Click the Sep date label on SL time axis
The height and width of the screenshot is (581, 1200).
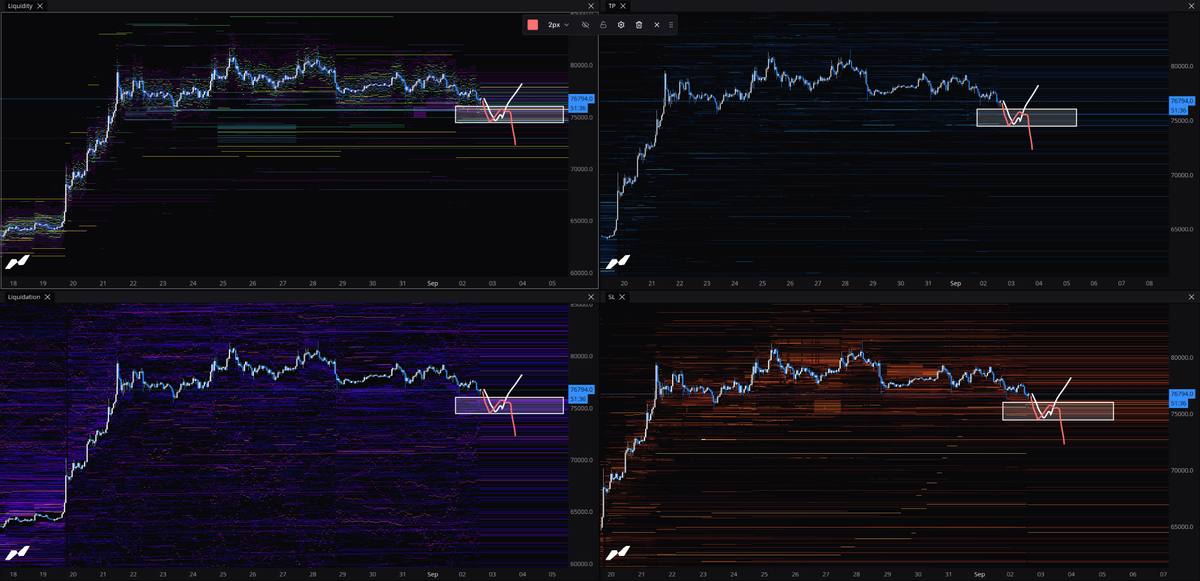pos(980,575)
